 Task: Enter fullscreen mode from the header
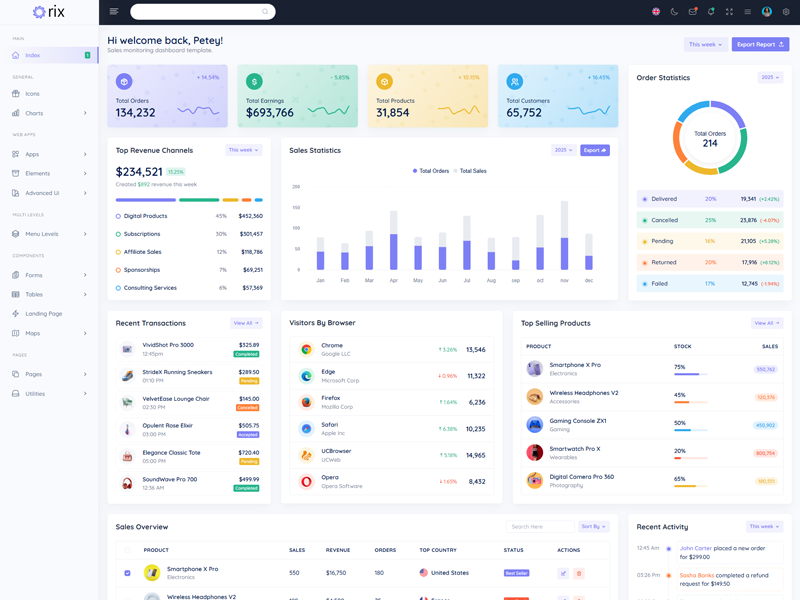coord(729,12)
